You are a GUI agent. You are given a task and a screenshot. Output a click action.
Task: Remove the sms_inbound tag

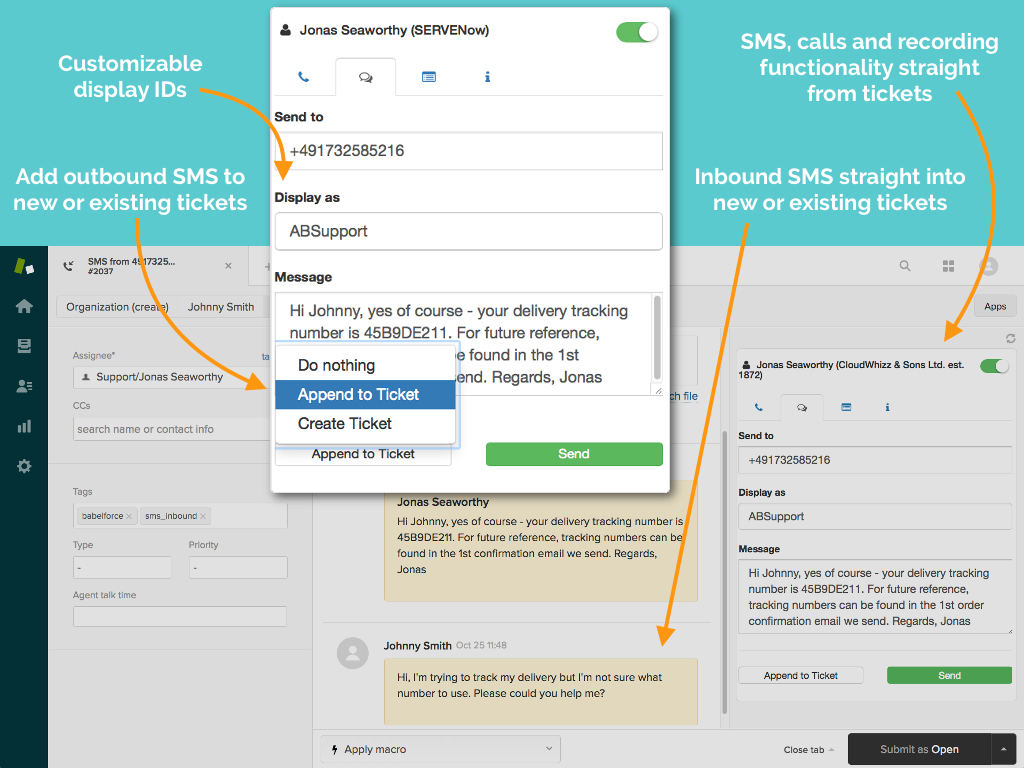203,516
